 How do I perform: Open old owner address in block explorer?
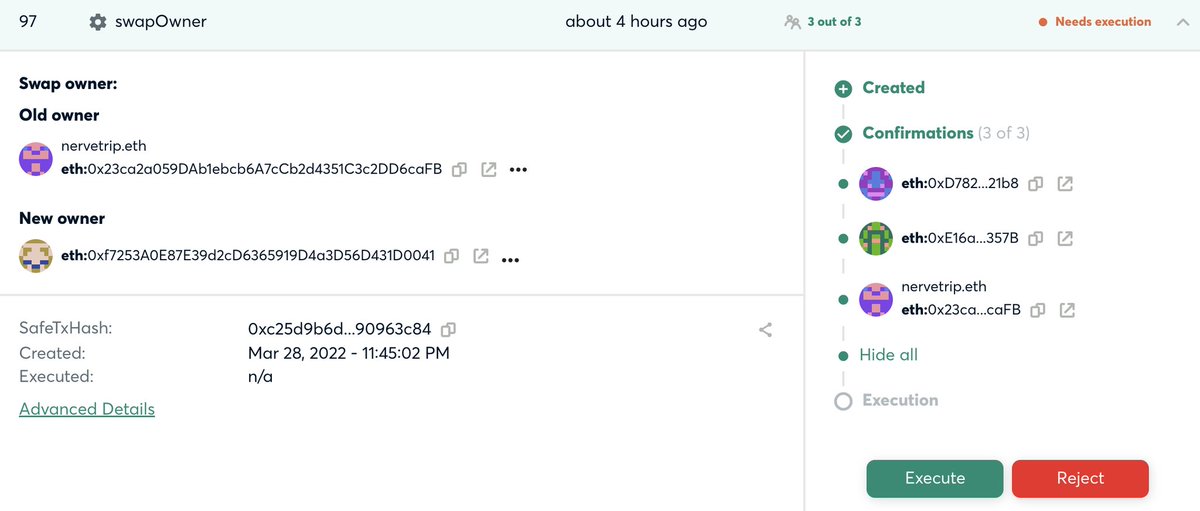point(489,169)
